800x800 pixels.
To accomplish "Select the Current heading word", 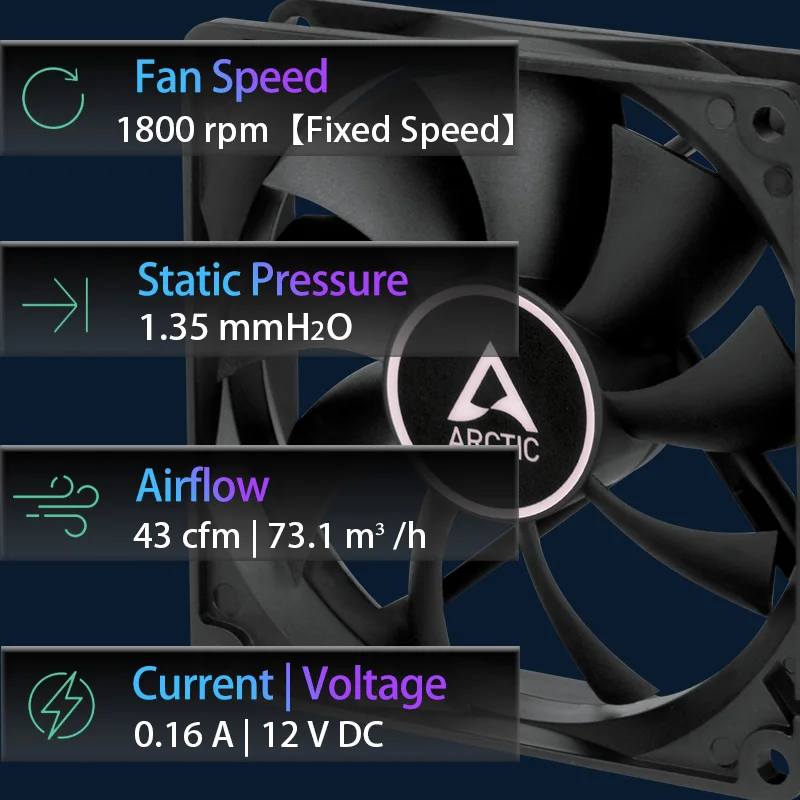I will pyautogui.click(x=203, y=684).
